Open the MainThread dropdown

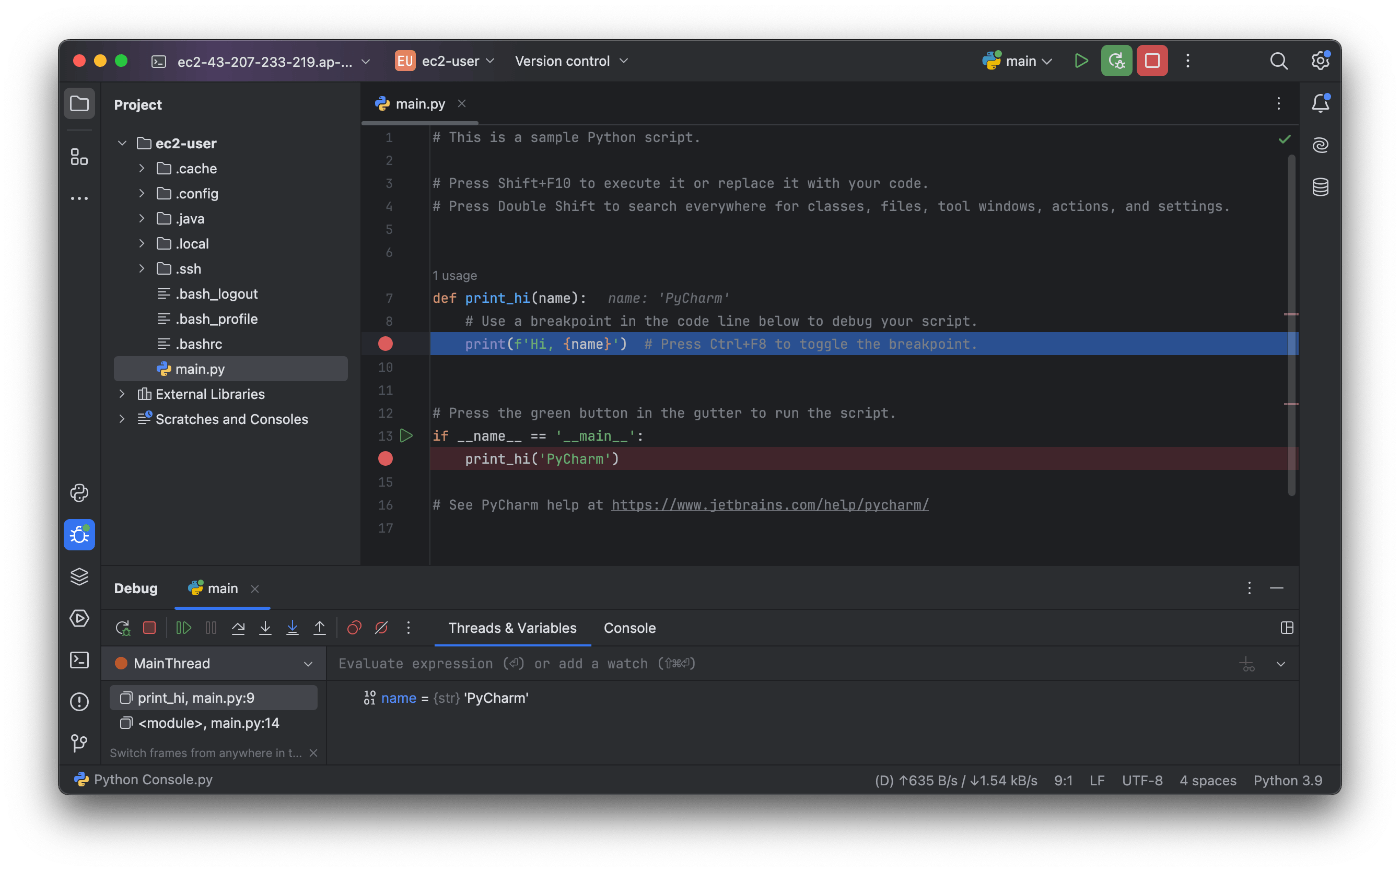coord(215,663)
